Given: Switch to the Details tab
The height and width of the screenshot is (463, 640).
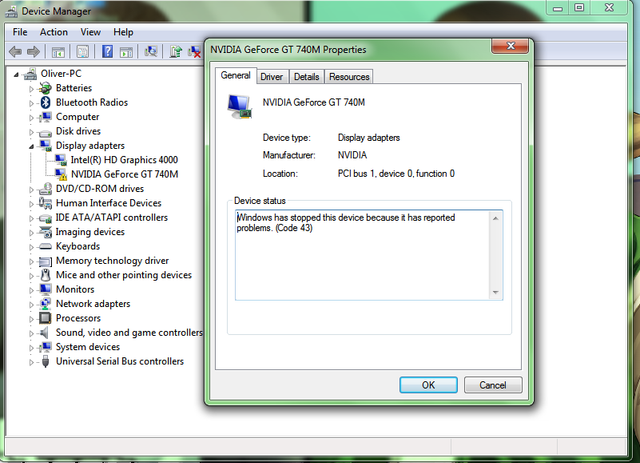Looking at the screenshot, I should (307, 77).
